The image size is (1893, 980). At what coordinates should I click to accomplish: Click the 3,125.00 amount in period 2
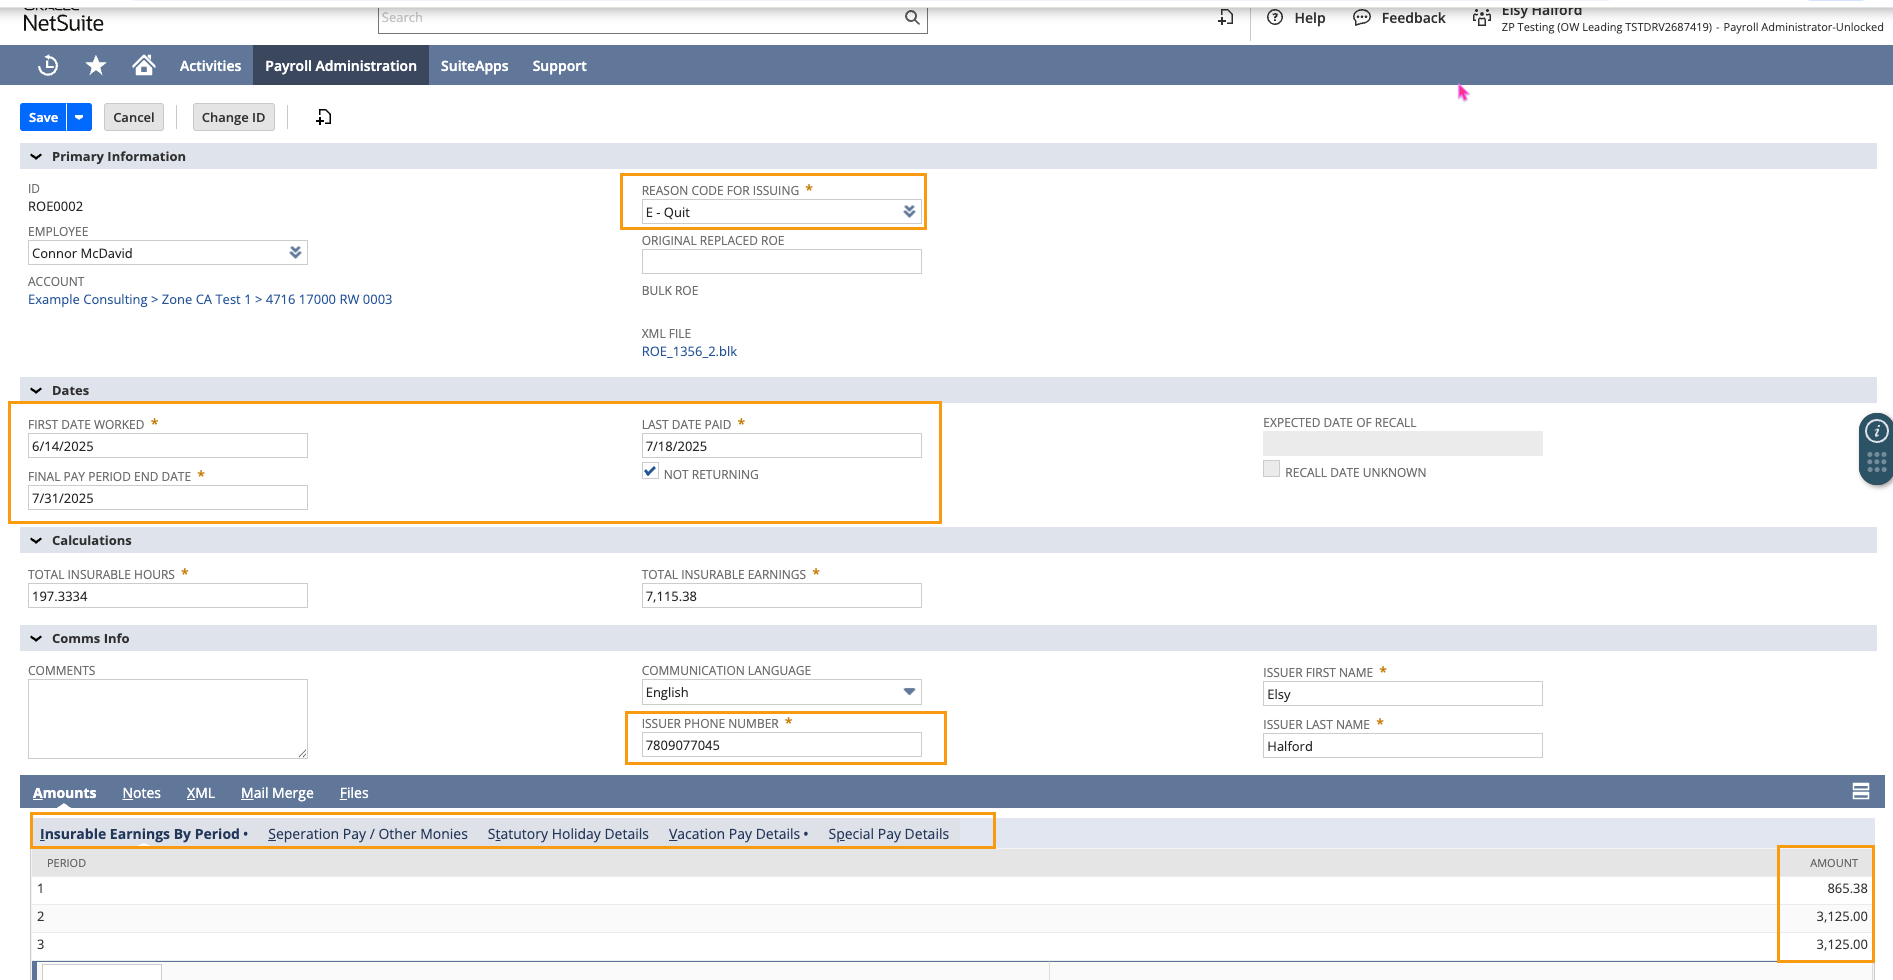point(1842,916)
